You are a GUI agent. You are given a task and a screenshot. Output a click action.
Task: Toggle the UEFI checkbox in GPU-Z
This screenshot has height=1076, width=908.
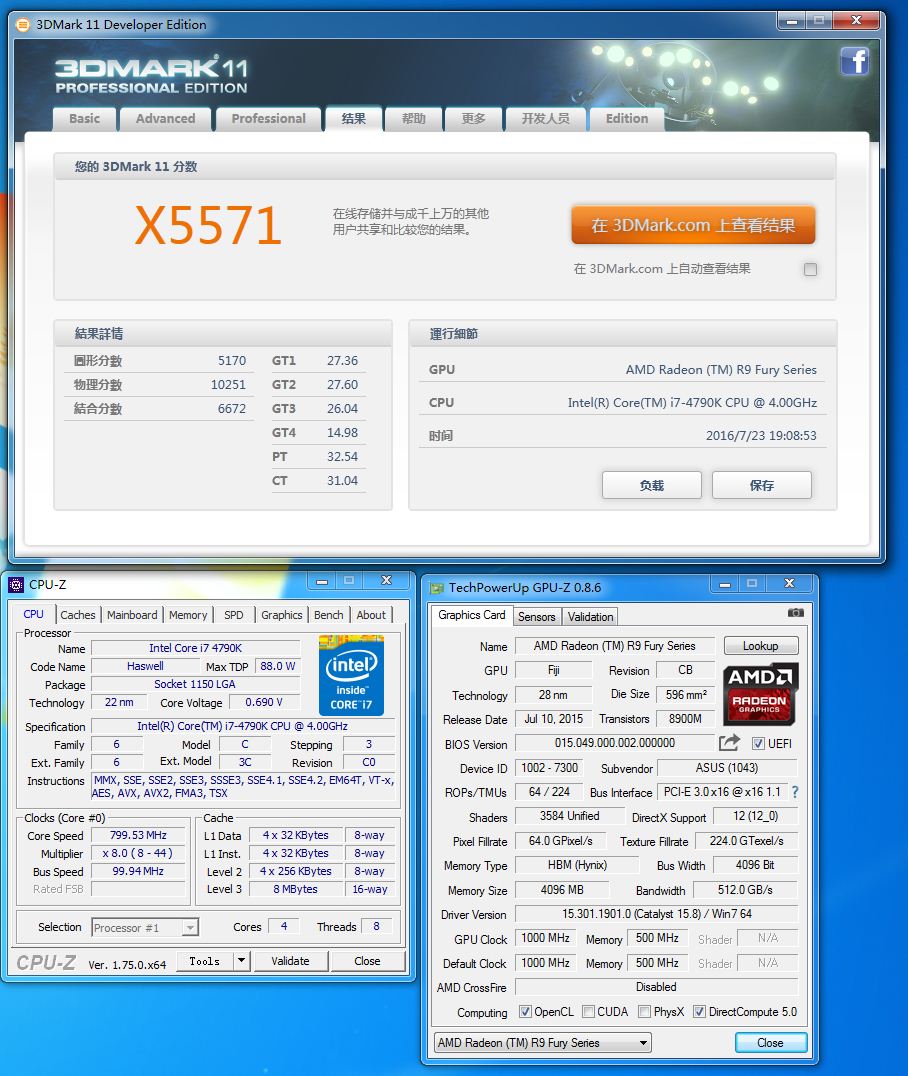[x=758, y=743]
